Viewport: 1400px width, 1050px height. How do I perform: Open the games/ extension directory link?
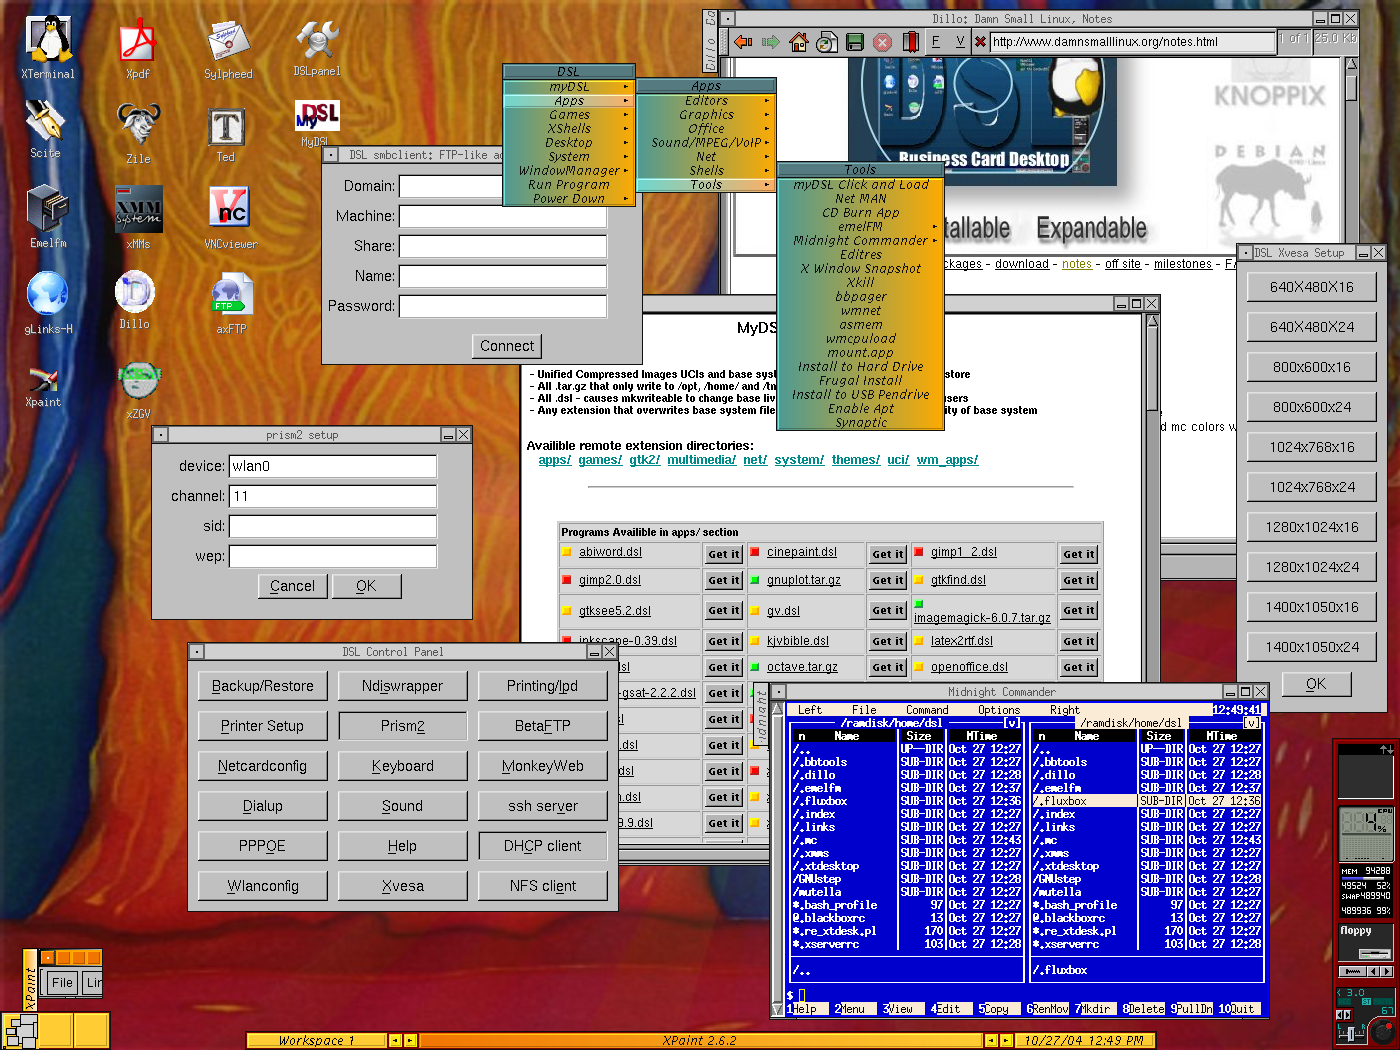pyautogui.click(x=600, y=460)
